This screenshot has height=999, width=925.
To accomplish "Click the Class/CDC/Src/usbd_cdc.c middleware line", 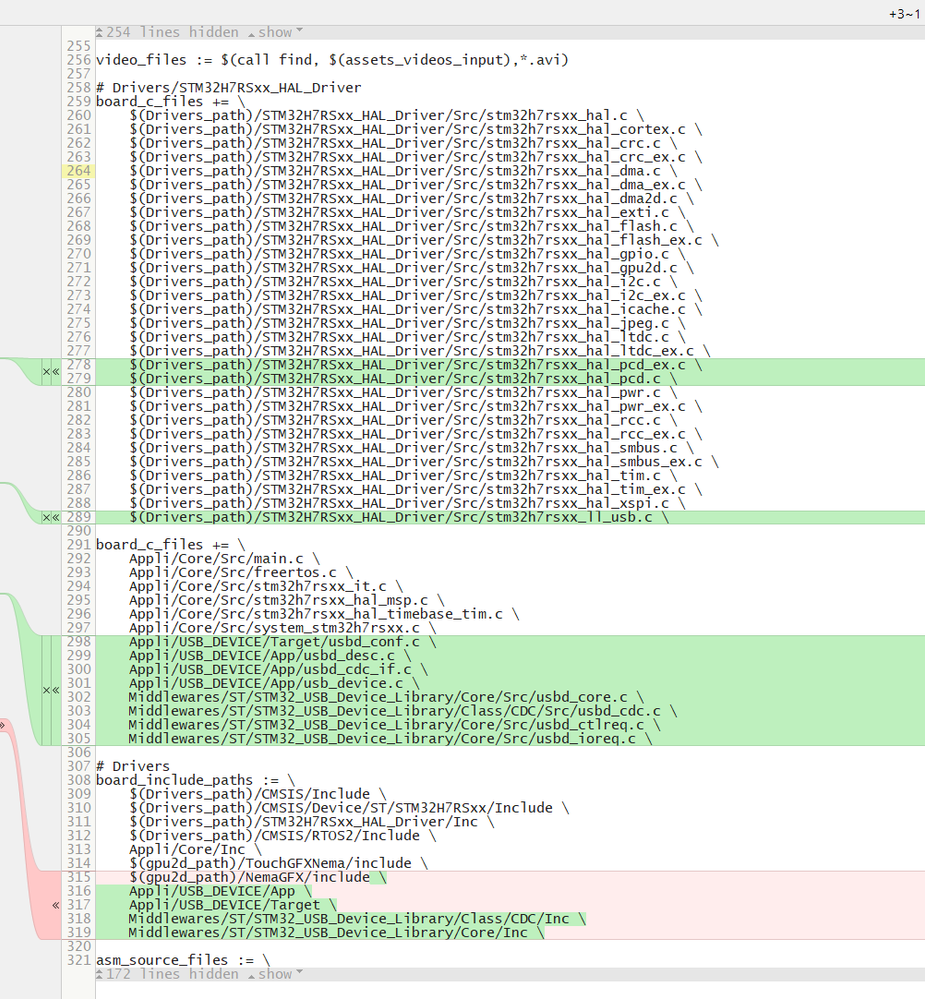I will [x=403, y=711].
